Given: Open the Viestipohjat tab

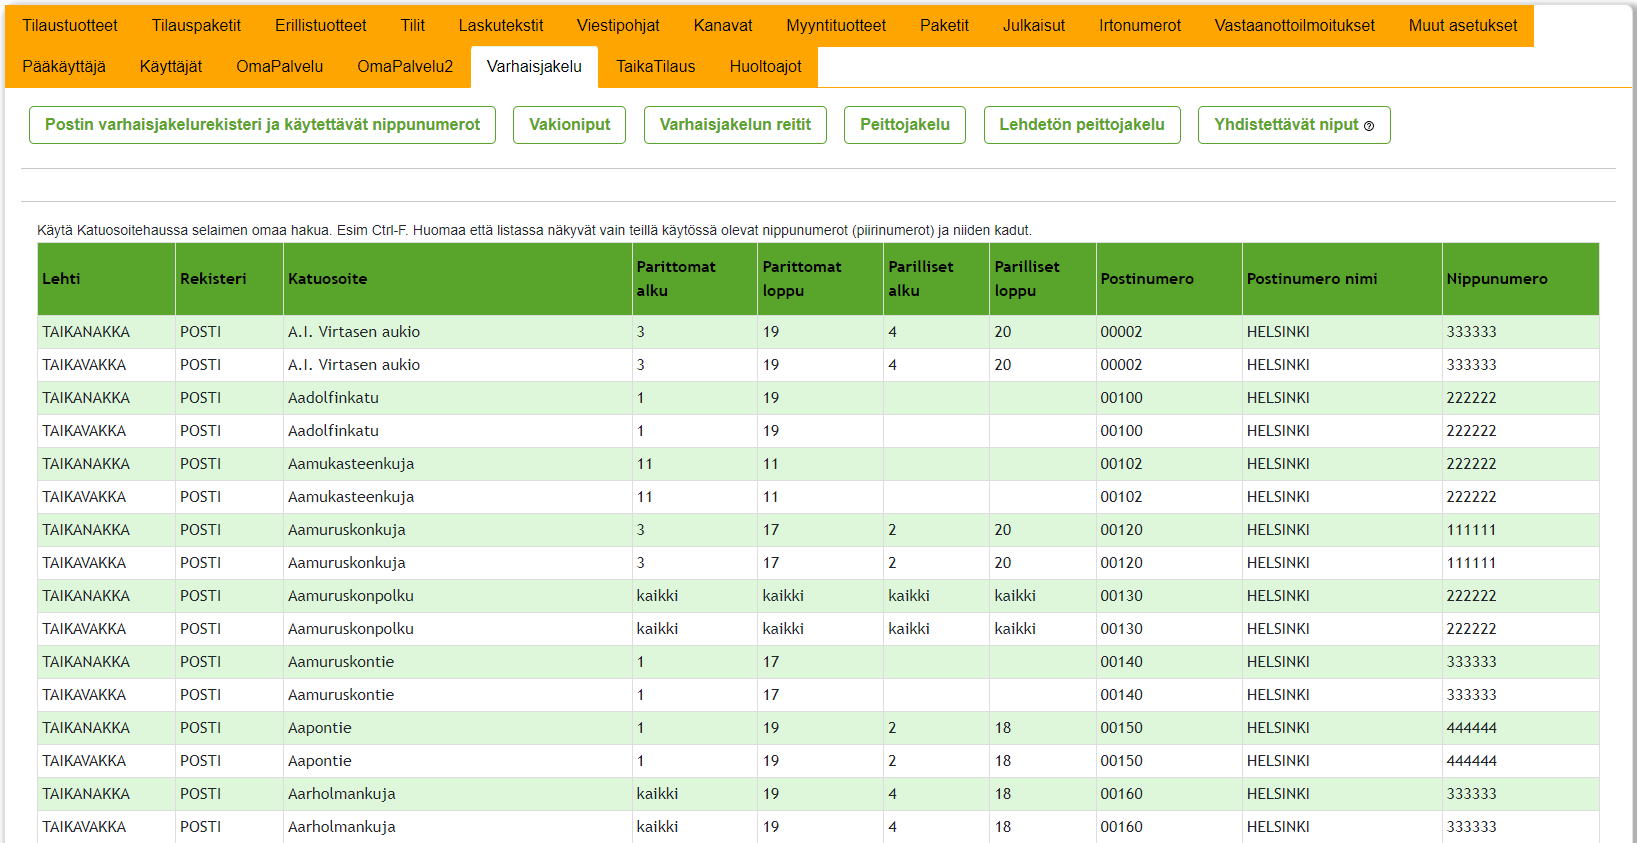Looking at the screenshot, I should [618, 25].
